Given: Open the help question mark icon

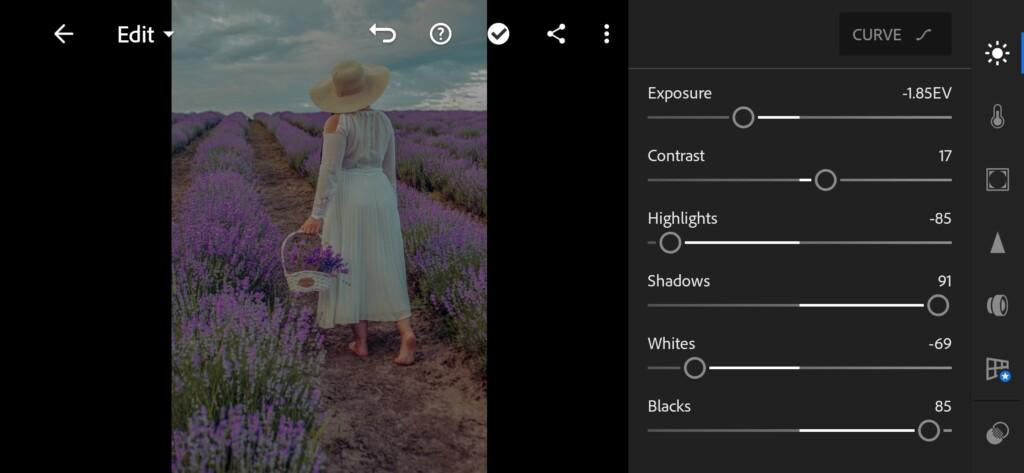Looking at the screenshot, I should point(441,34).
